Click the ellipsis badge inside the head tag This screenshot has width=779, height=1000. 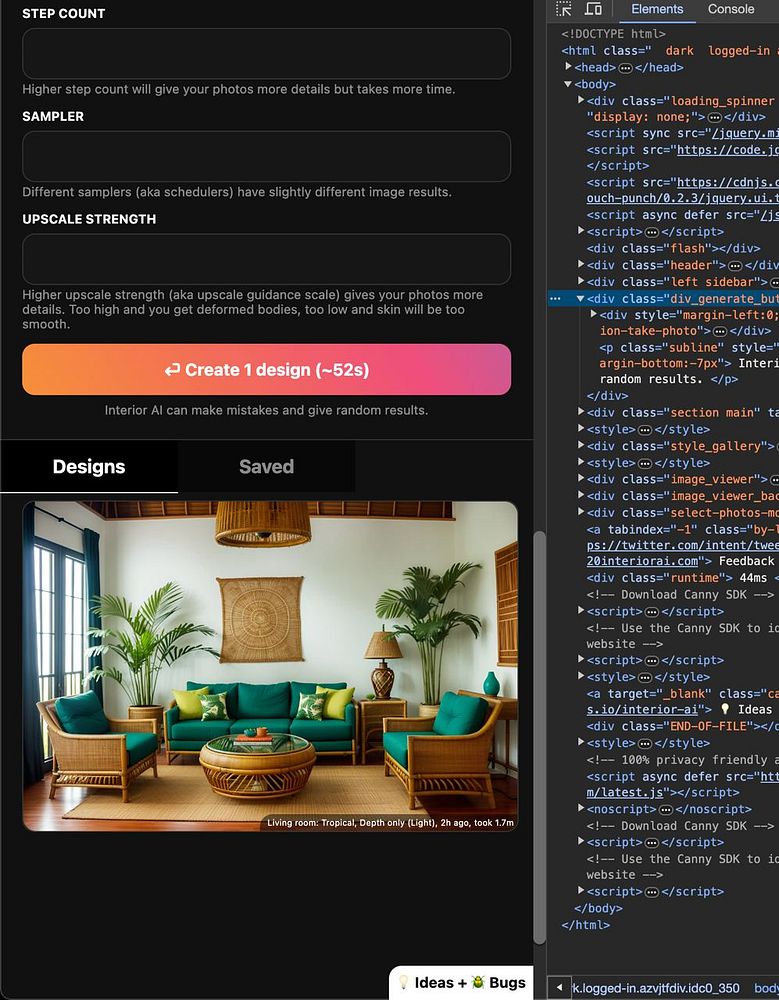(x=625, y=68)
